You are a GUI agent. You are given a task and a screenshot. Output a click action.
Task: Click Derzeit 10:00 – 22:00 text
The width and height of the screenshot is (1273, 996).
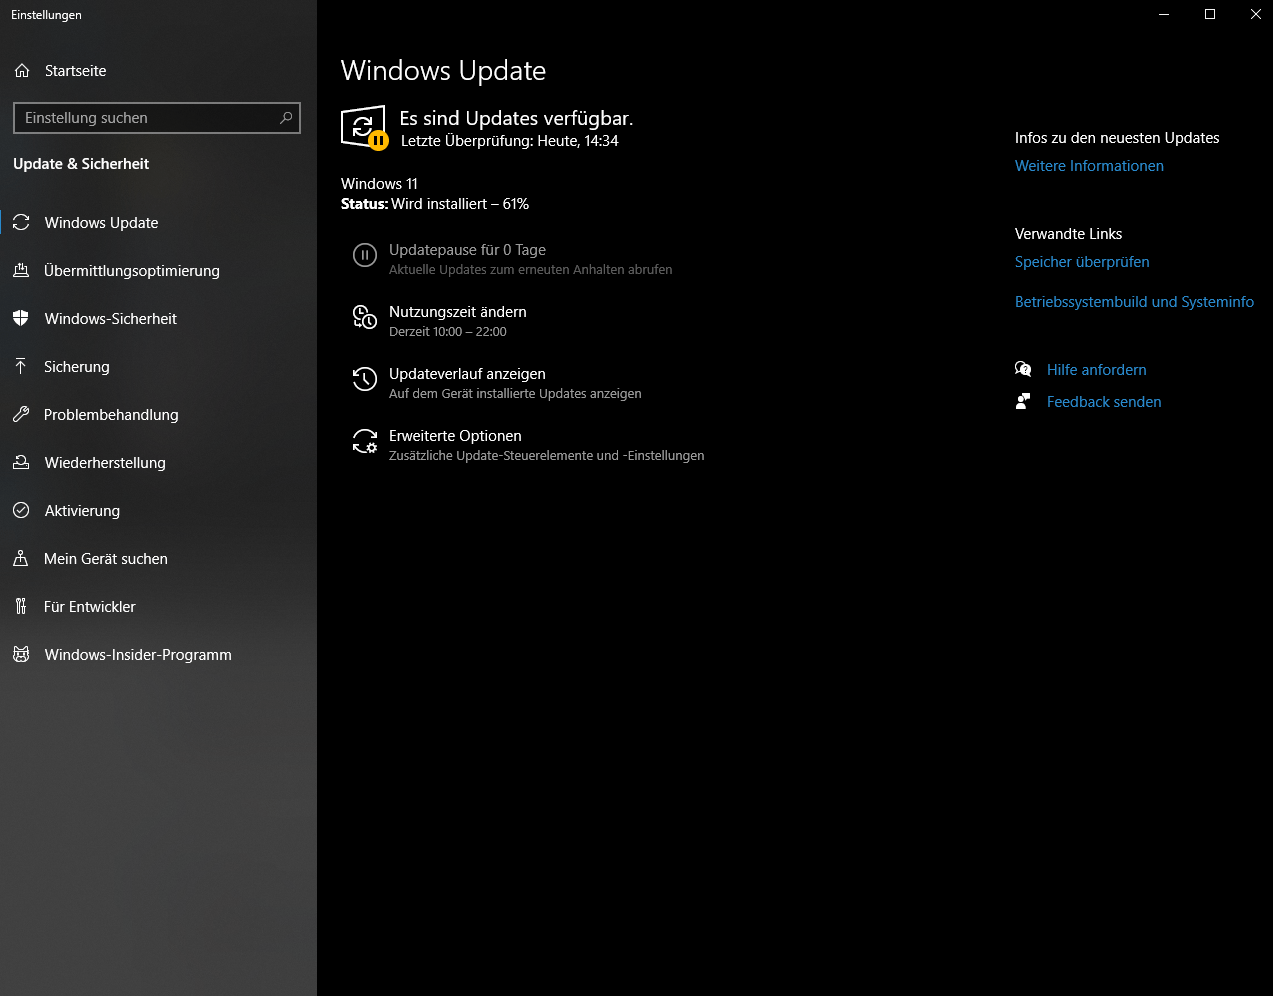pyautogui.click(x=448, y=332)
